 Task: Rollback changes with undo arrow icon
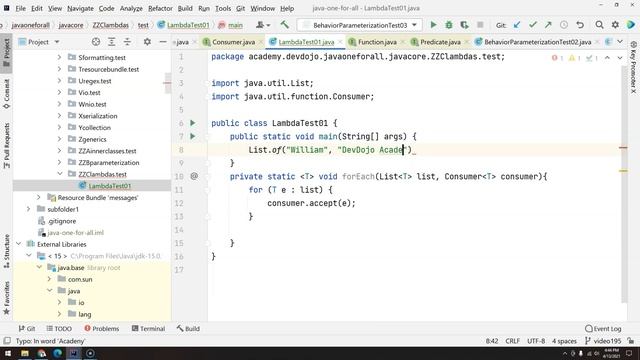point(580,25)
